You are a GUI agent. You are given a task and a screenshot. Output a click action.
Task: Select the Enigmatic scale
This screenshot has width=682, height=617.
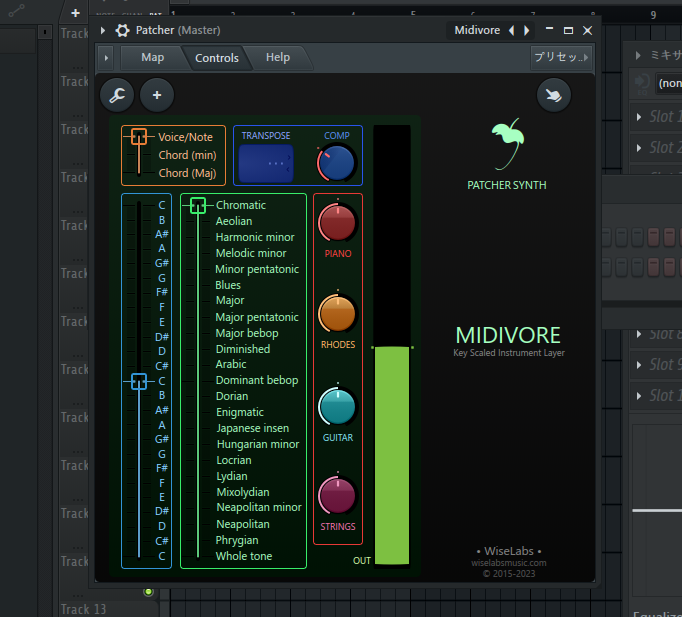tap(240, 412)
